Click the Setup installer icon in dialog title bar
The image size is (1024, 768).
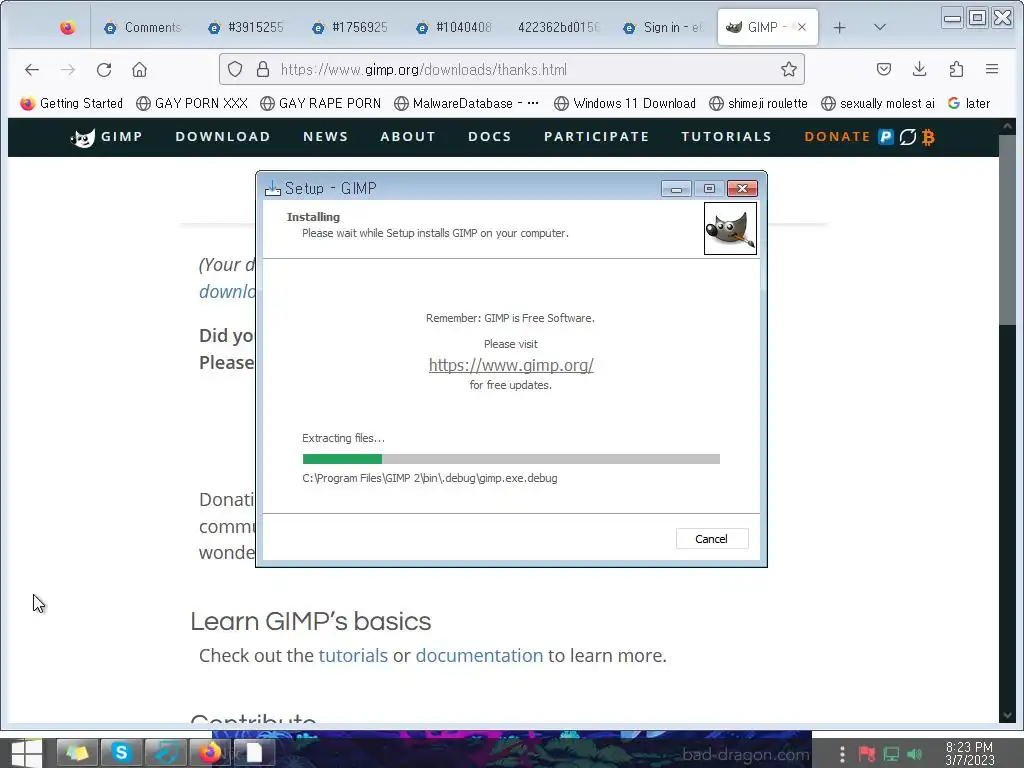tap(272, 188)
